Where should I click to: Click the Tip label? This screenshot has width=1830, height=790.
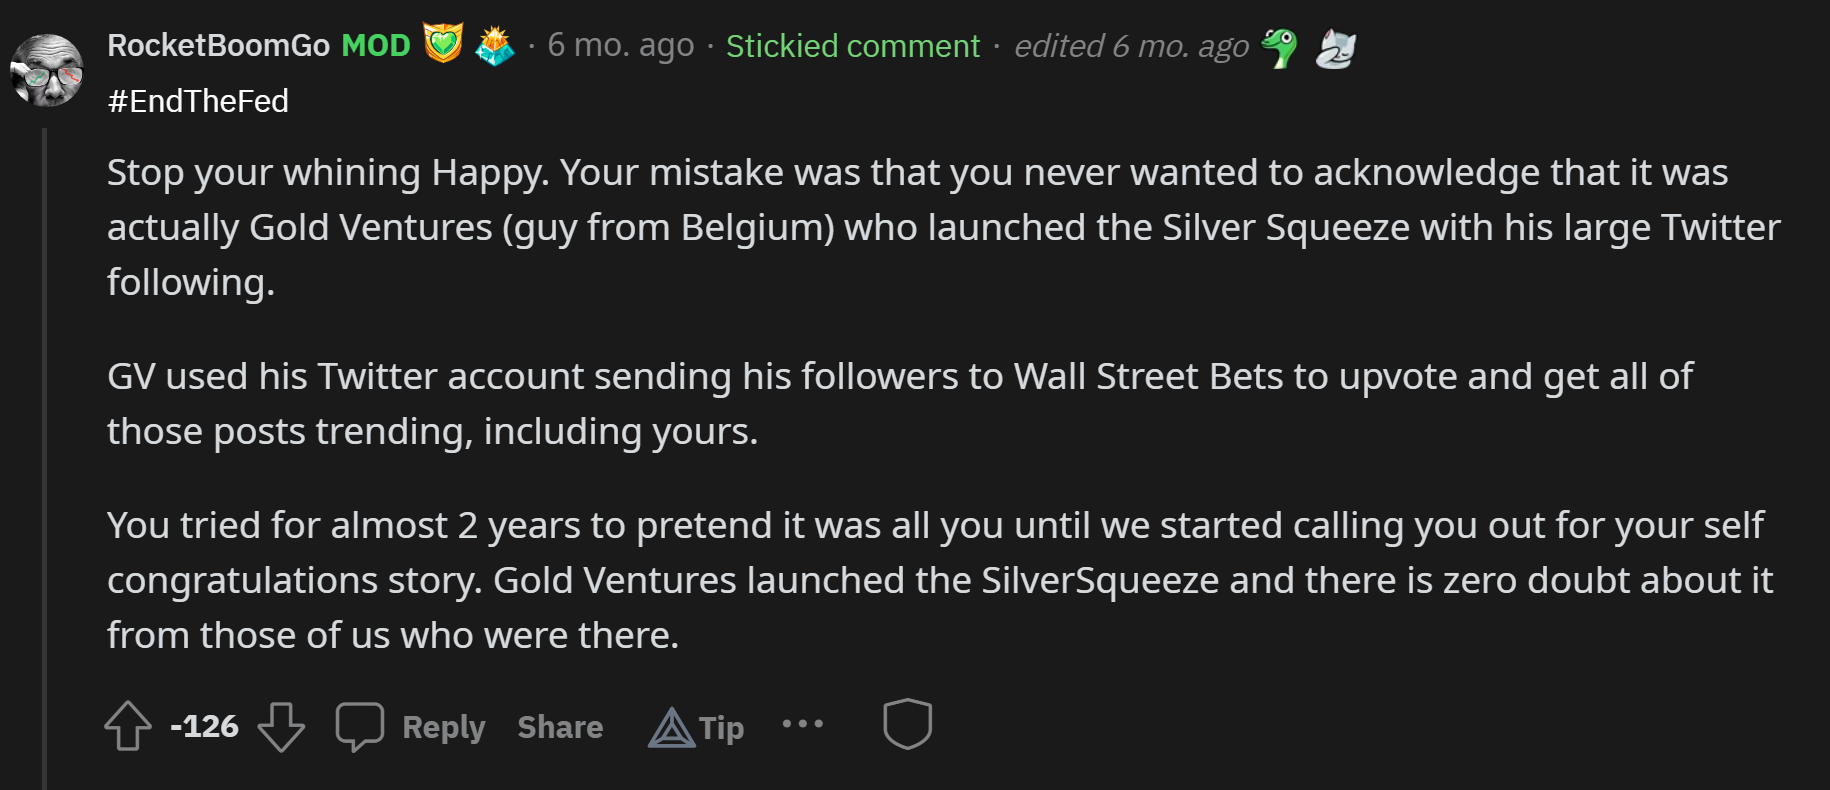coord(721,728)
